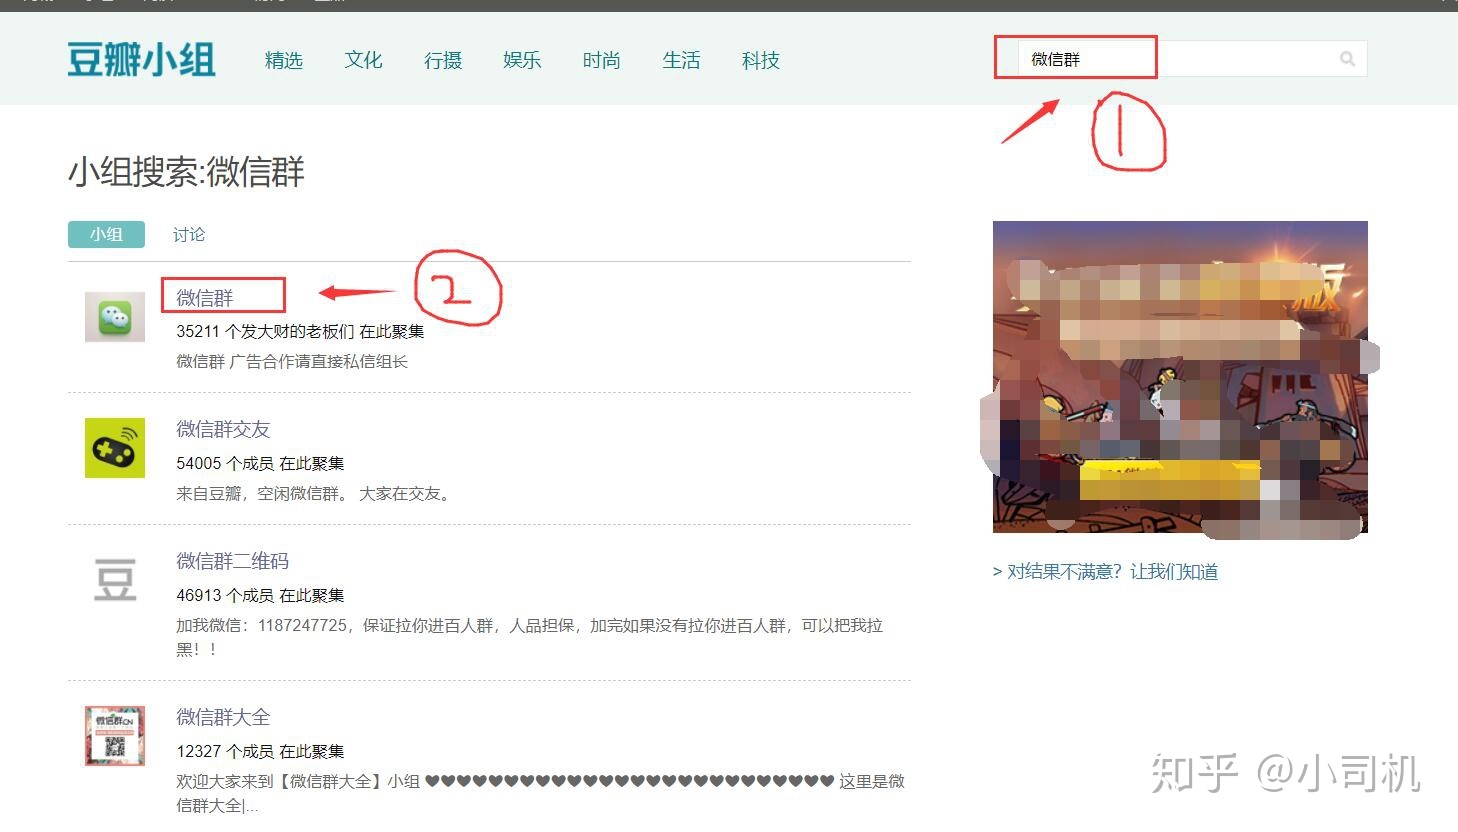
Task: Click text 12327 个成员 在此聚集
Action: 260,751
